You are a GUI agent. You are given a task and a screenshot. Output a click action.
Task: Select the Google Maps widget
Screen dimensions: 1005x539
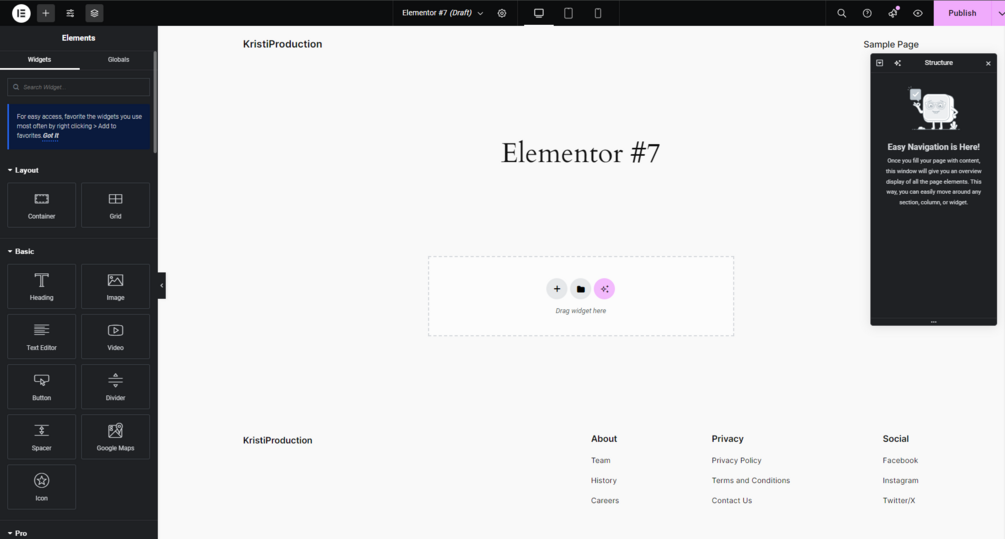coord(115,437)
